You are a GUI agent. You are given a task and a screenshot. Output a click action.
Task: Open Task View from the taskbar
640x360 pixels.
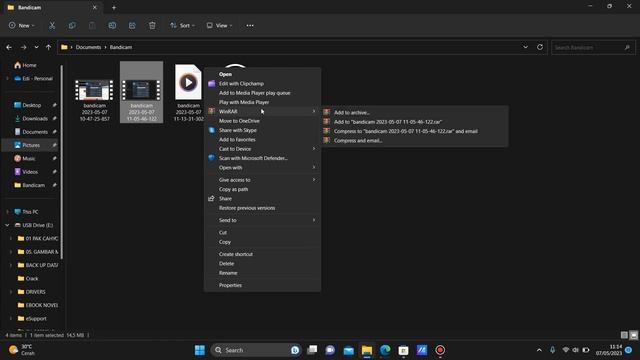tap(312, 350)
